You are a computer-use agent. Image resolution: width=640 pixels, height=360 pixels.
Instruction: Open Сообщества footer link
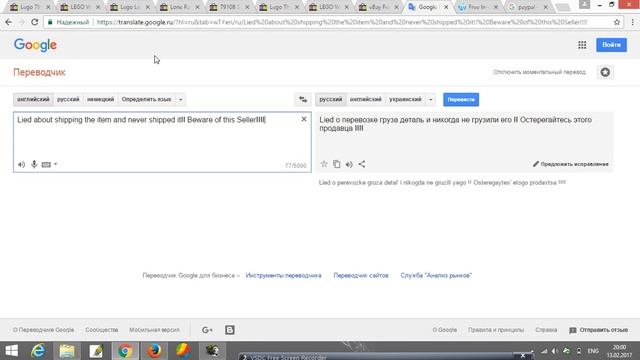click(102, 330)
